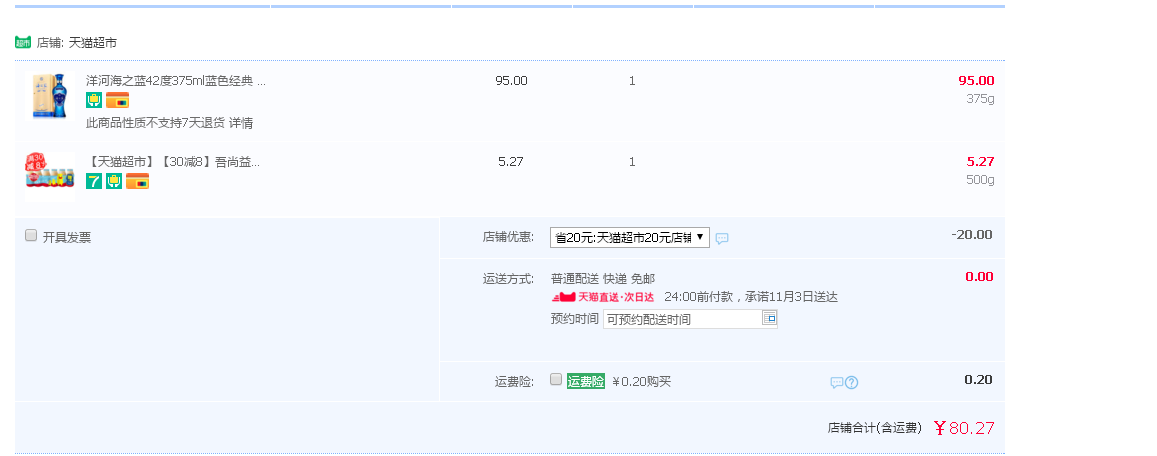Tick the 开具发票 invoice checkbox

[31, 235]
